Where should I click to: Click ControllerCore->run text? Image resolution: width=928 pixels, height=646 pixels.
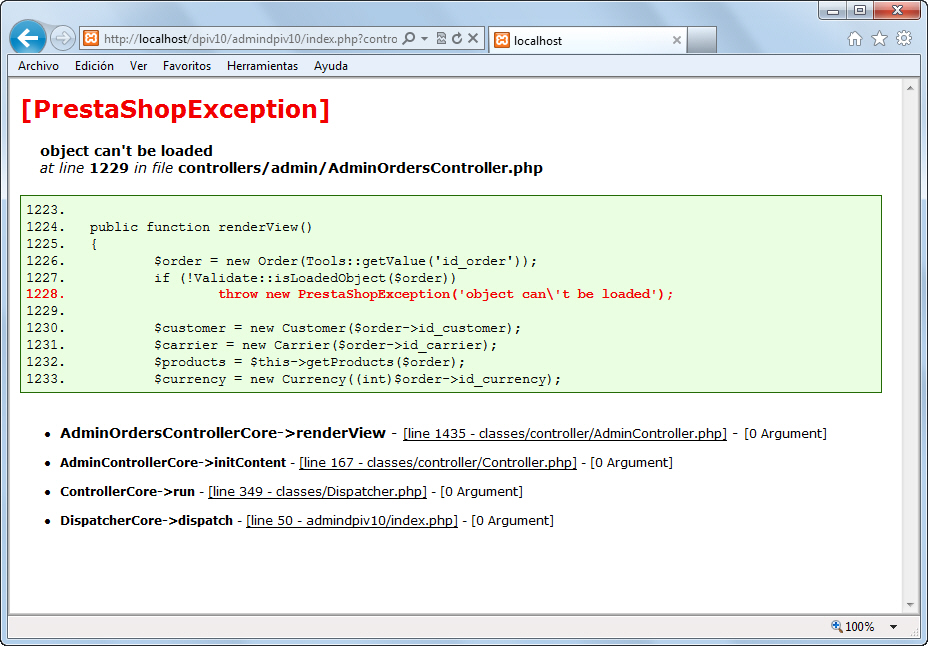pos(127,492)
